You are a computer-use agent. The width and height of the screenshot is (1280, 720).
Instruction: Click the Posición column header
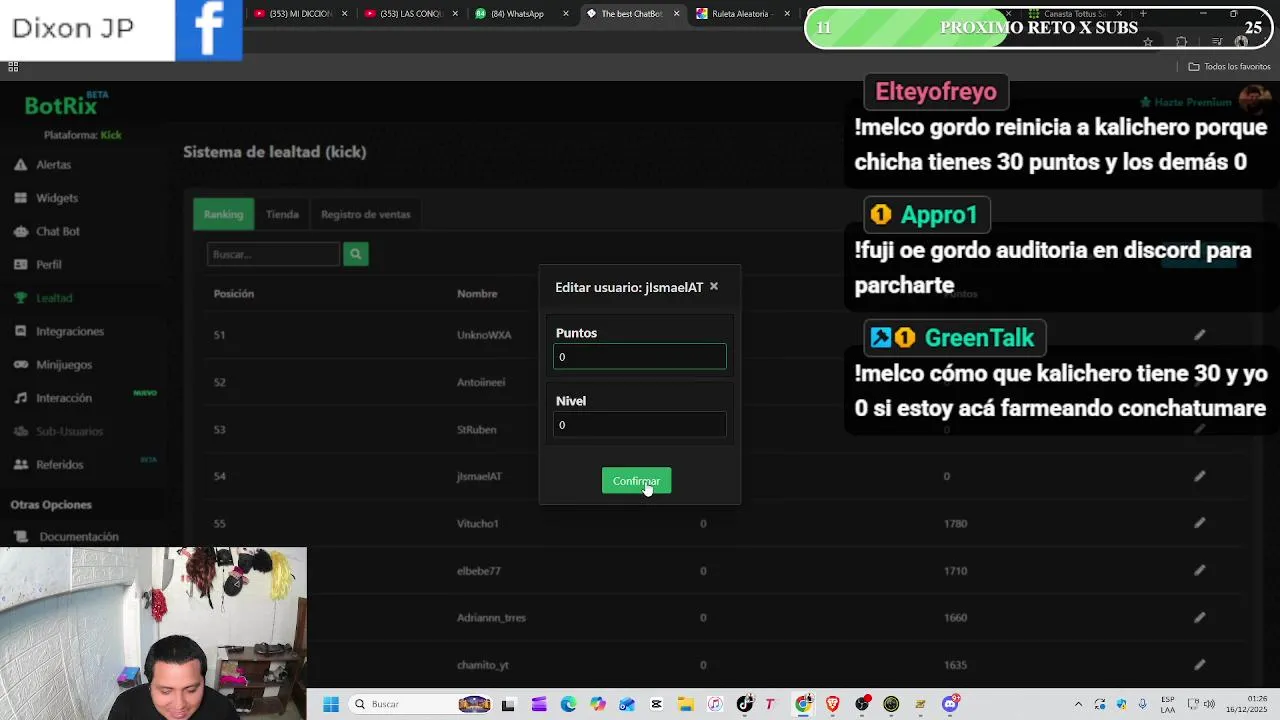click(234, 294)
